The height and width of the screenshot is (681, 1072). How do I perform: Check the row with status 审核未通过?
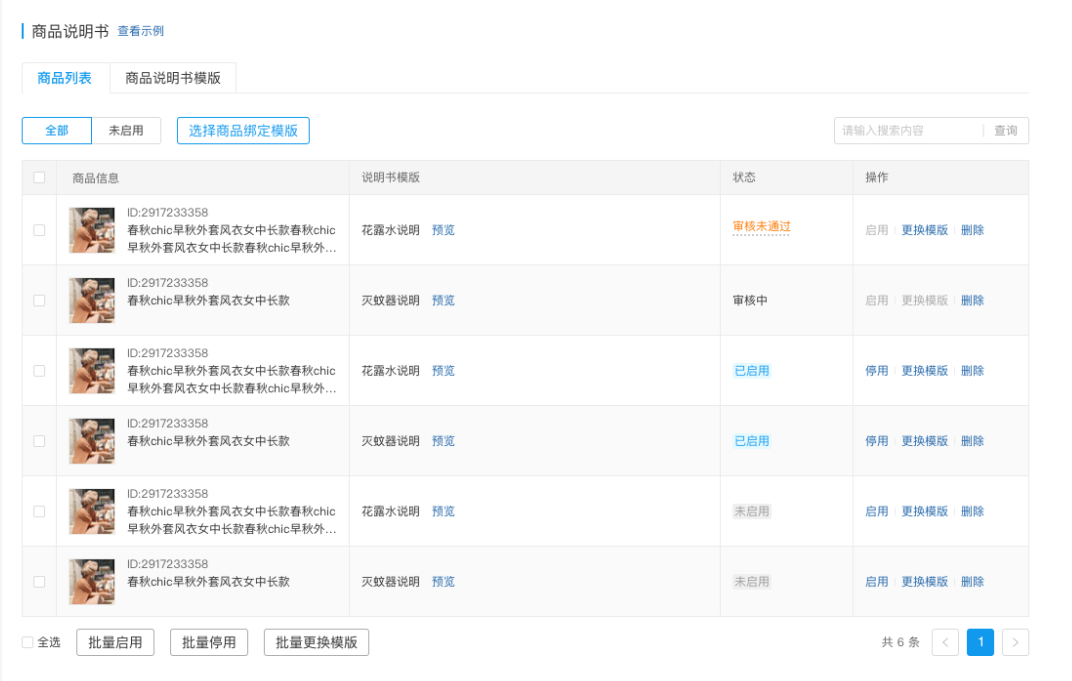(39, 230)
